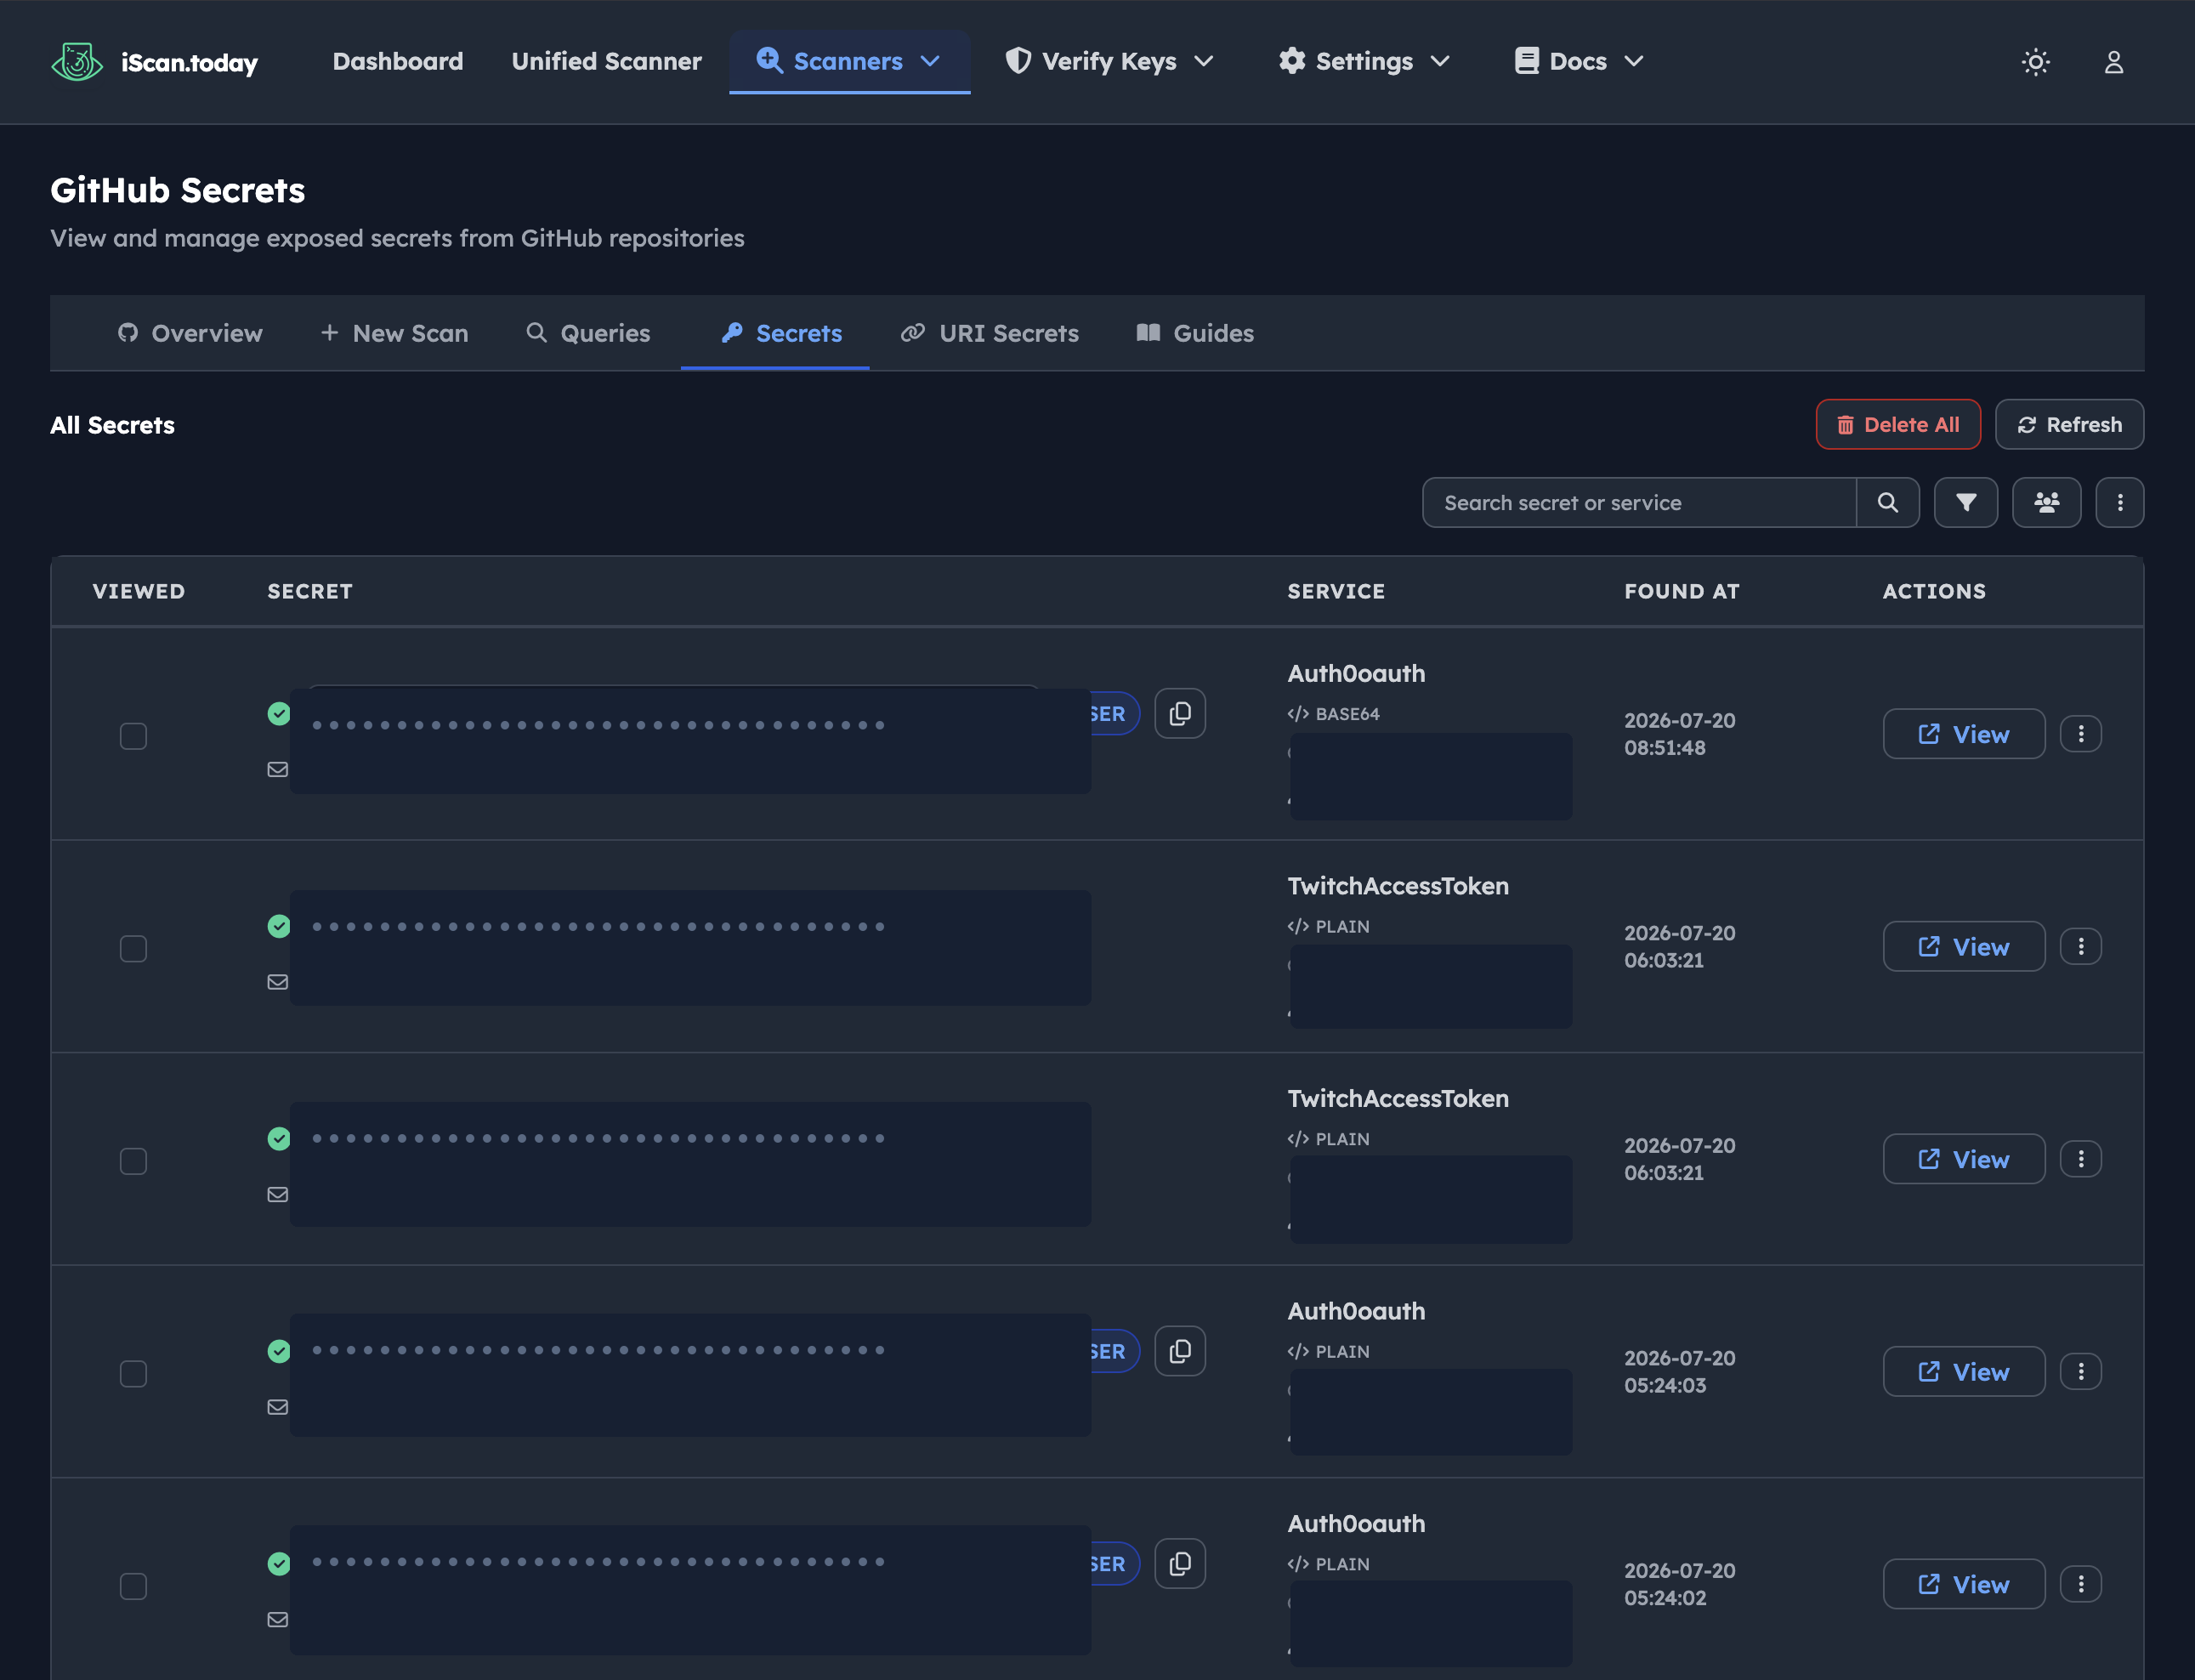Switch to the Queries tab

pos(588,333)
